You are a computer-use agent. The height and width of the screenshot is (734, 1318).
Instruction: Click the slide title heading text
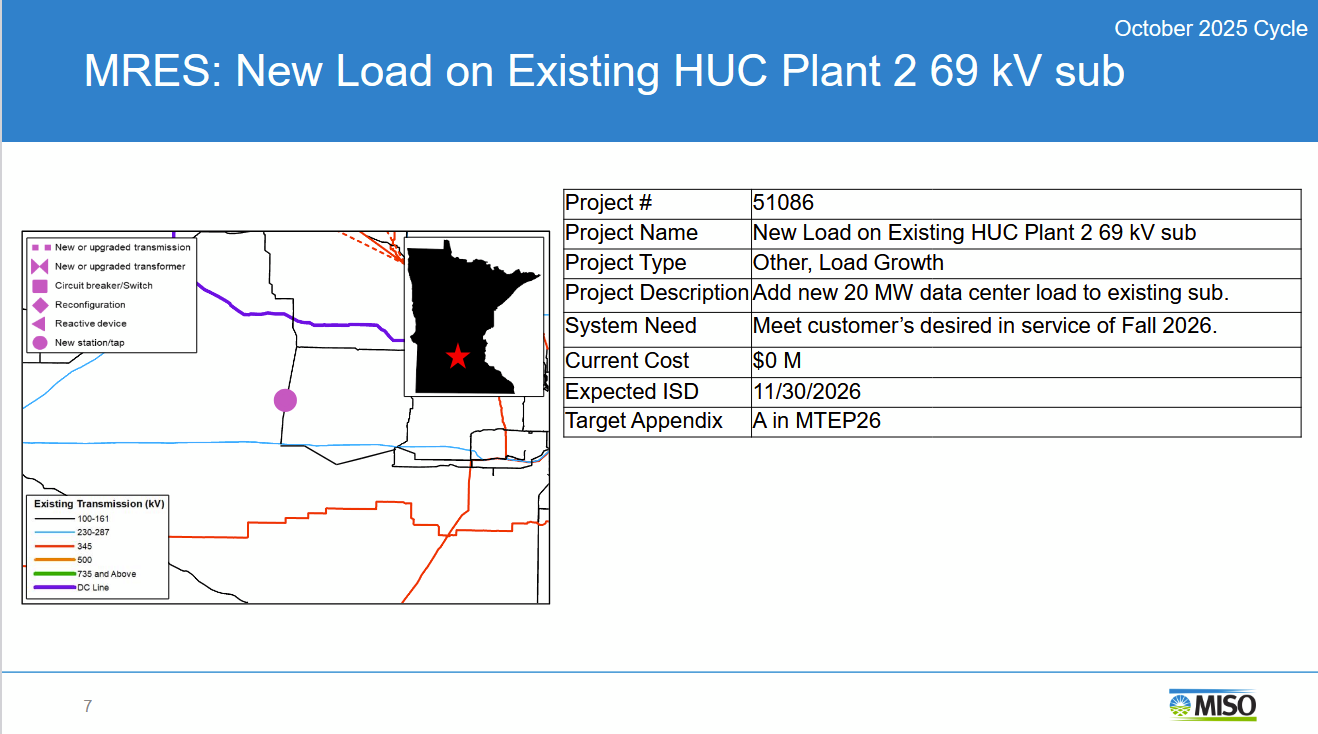604,72
